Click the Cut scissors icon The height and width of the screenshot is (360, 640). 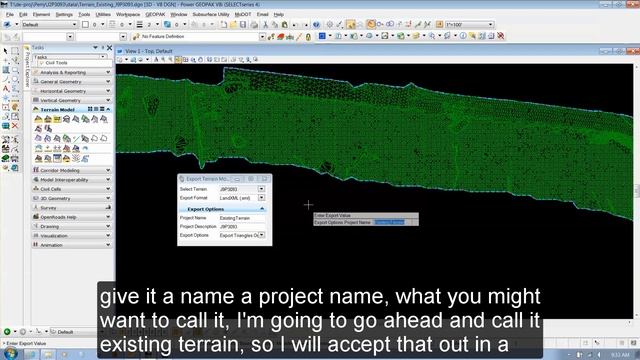(x=265, y=24)
